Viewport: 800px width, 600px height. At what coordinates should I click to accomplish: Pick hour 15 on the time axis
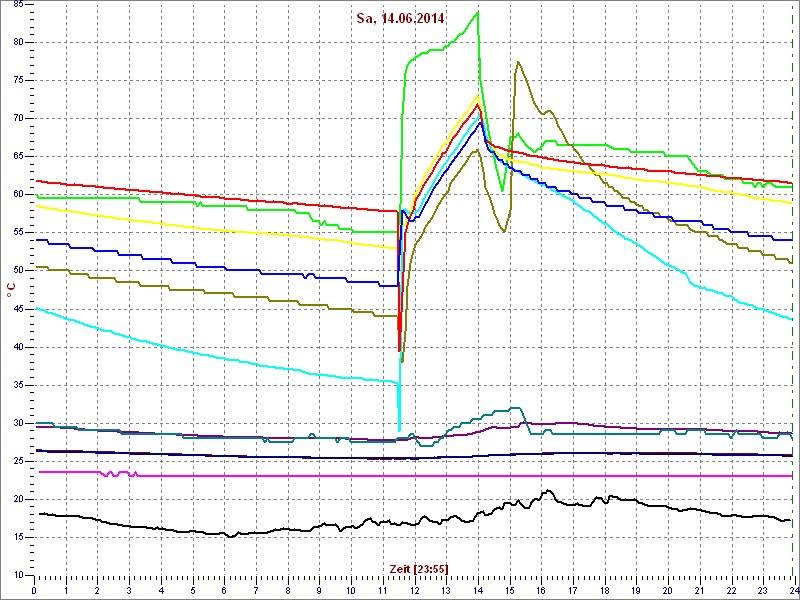(510, 591)
